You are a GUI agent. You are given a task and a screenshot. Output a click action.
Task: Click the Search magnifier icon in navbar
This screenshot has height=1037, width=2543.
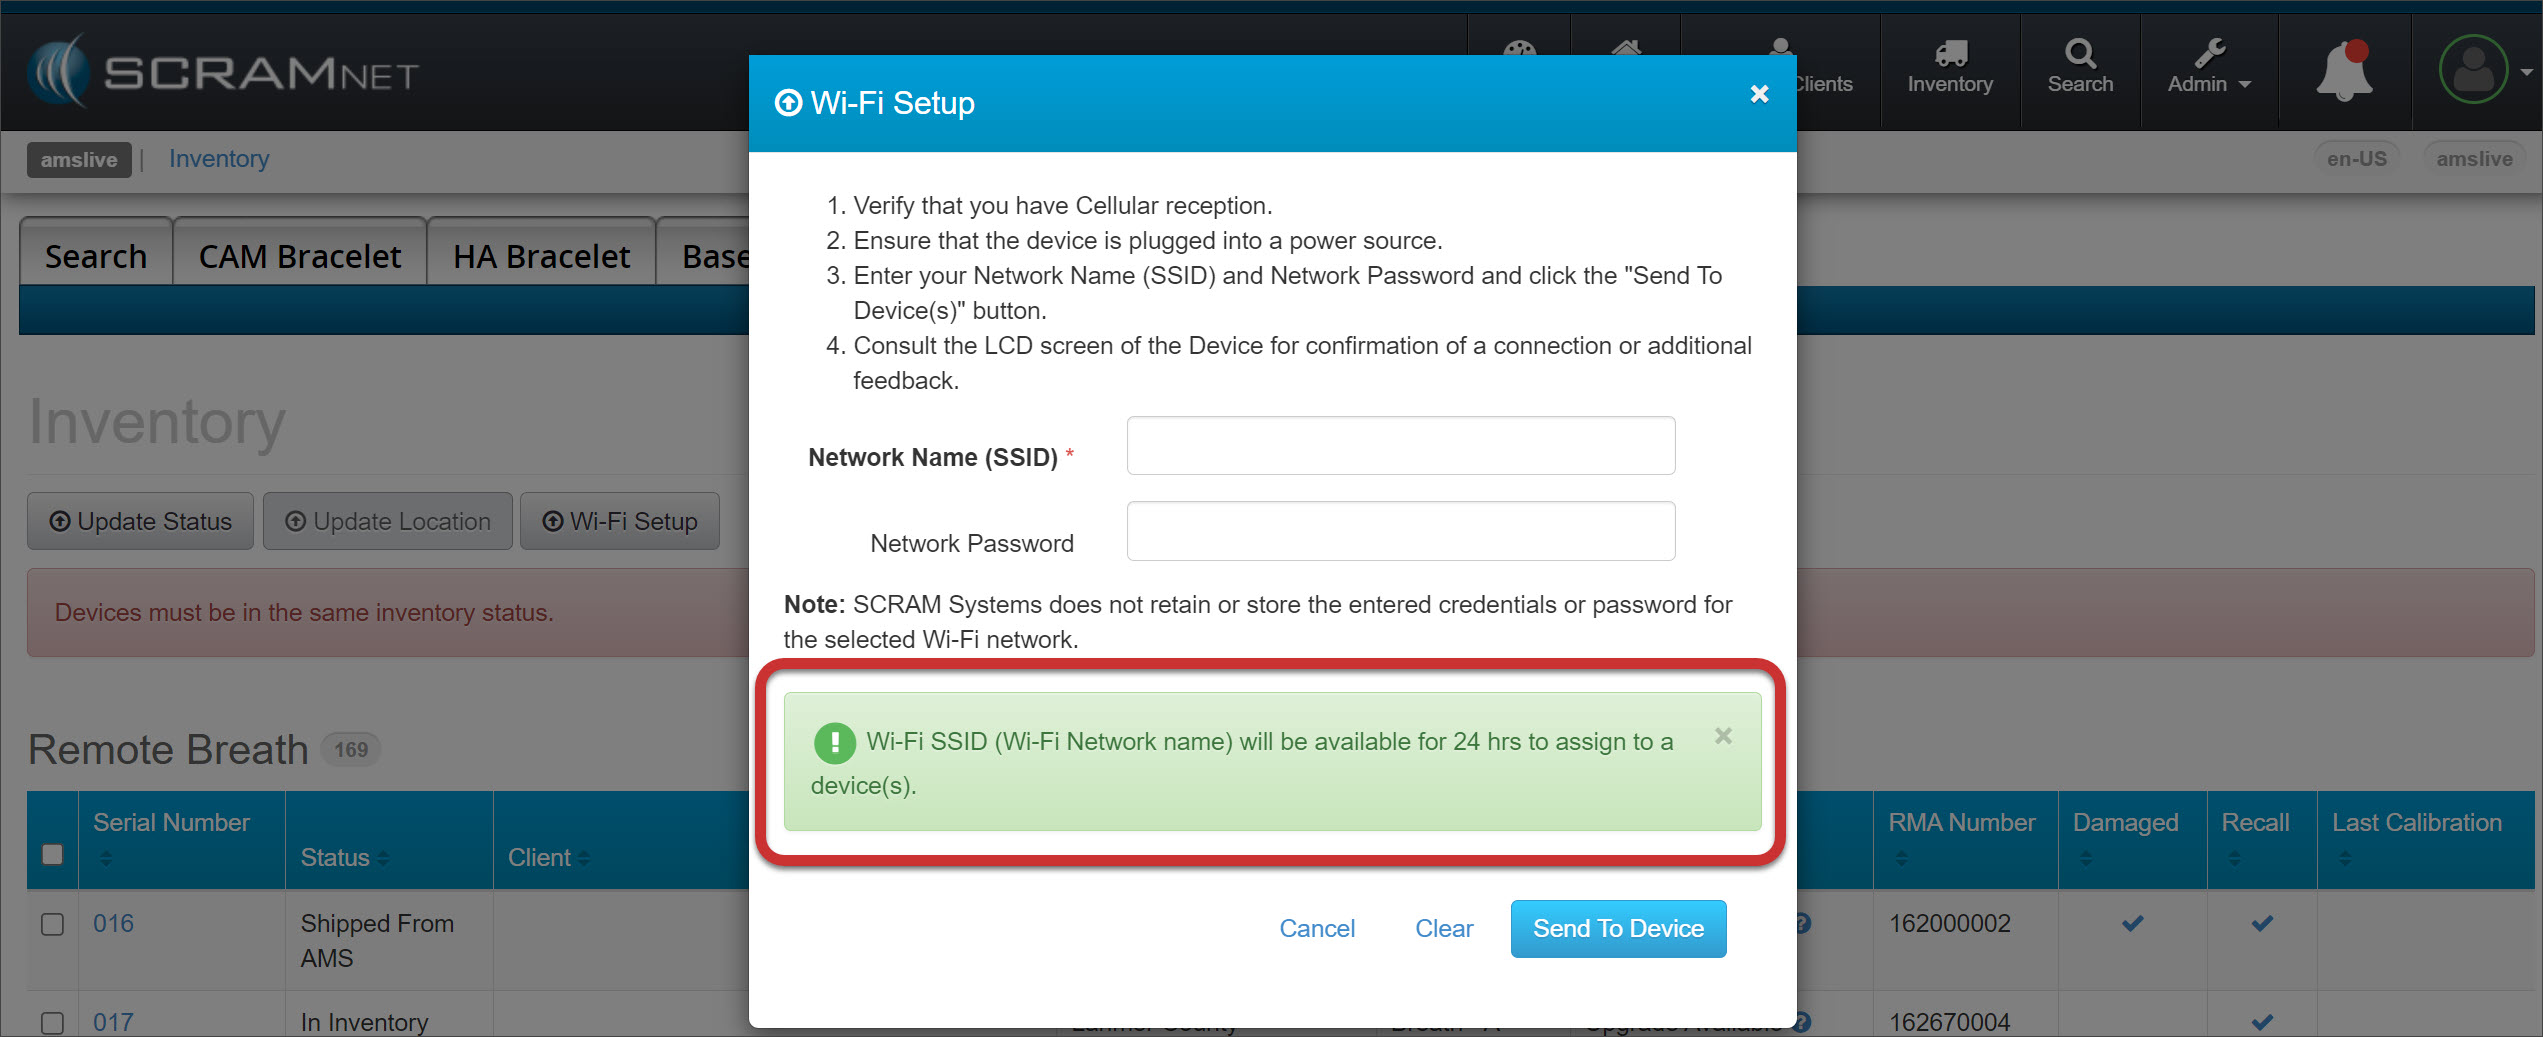click(2080, 53)
